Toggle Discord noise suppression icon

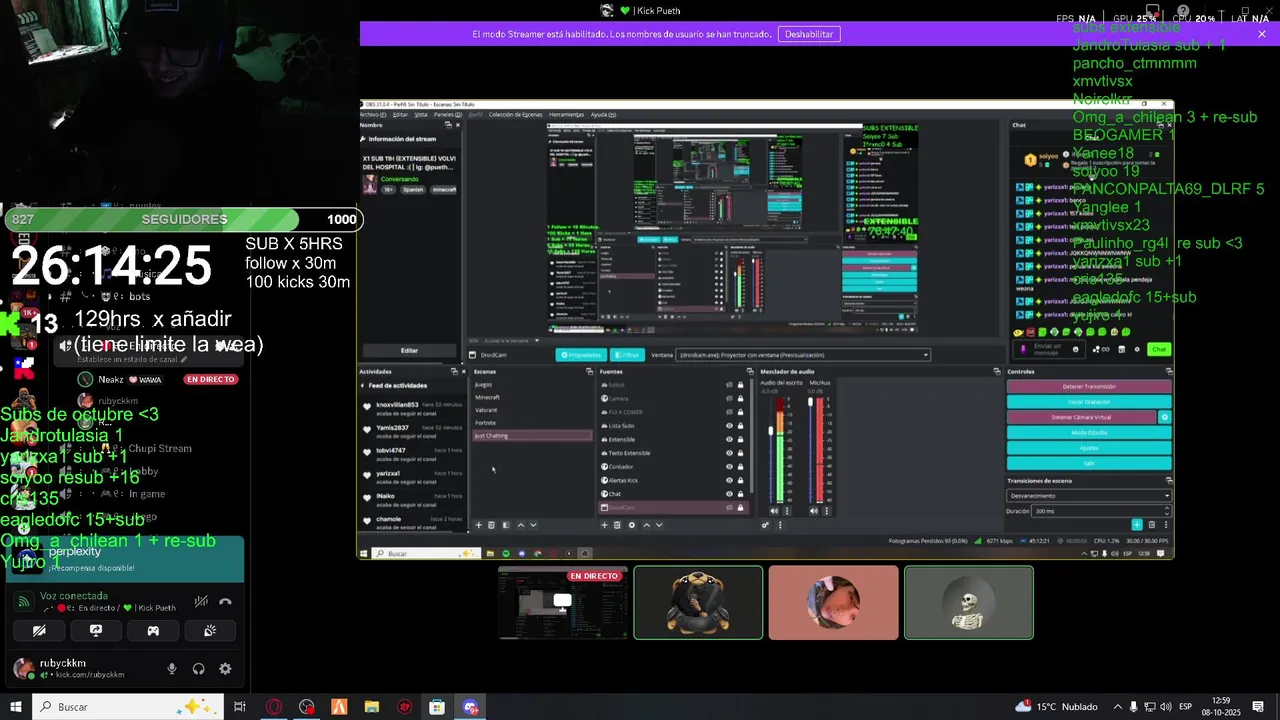point(201,601)
